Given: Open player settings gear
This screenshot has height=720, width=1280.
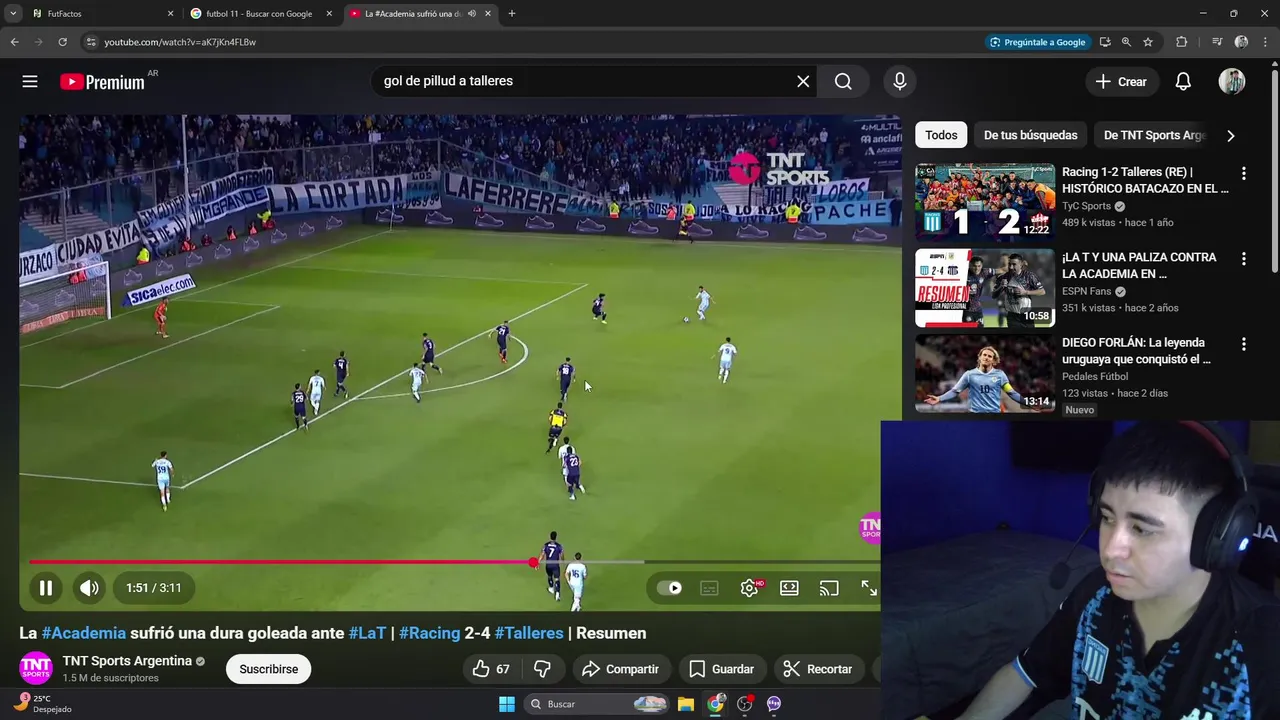Looking at the screenshot, I should tap(749, 588).
